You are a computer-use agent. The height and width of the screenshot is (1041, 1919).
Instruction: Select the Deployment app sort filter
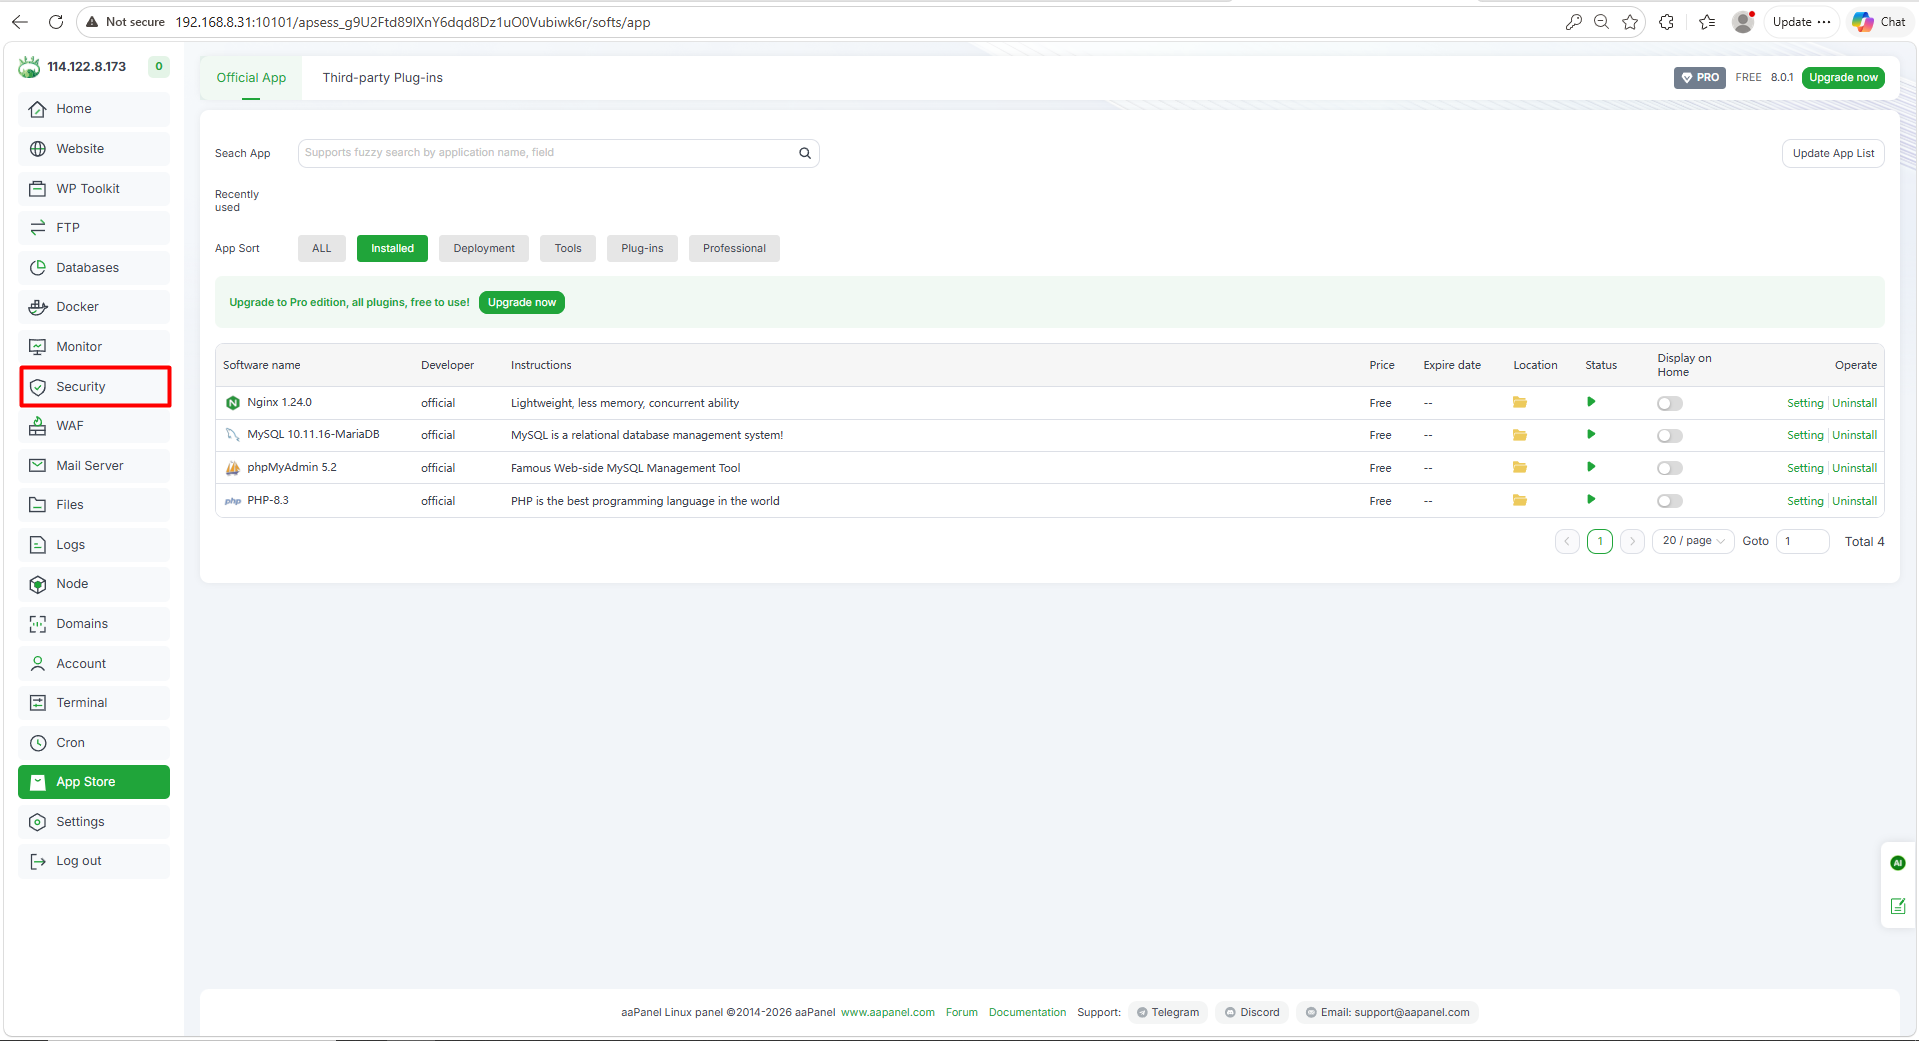(x=483, y=249)
